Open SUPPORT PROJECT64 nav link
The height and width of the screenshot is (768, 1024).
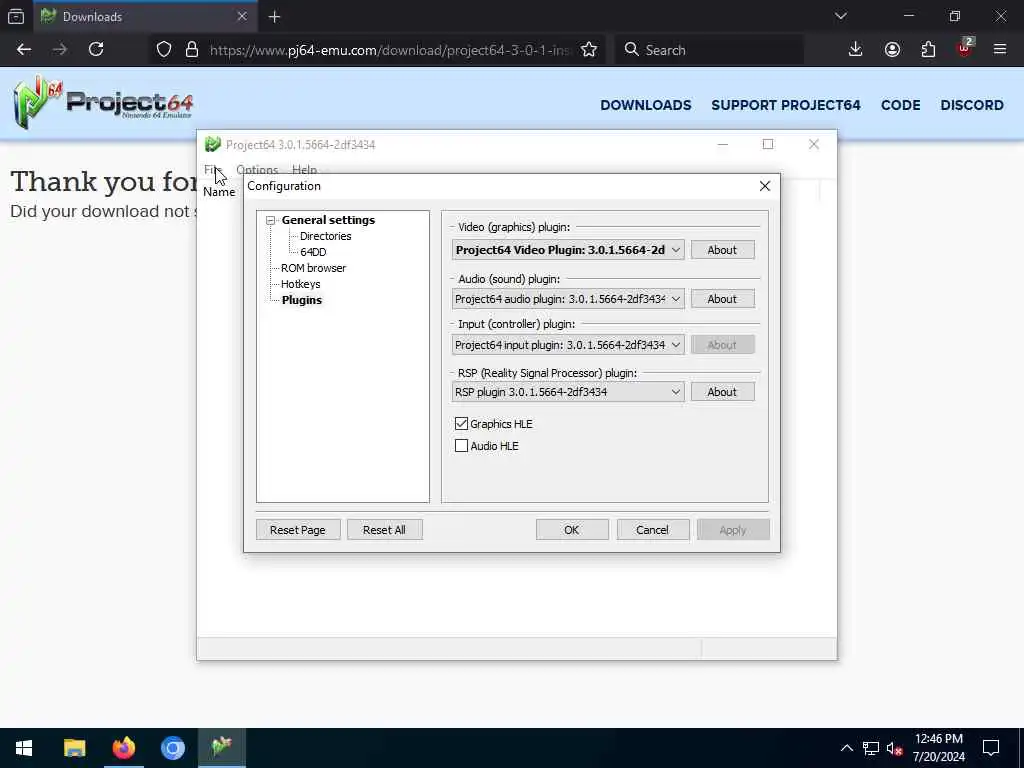coord(786,105)
